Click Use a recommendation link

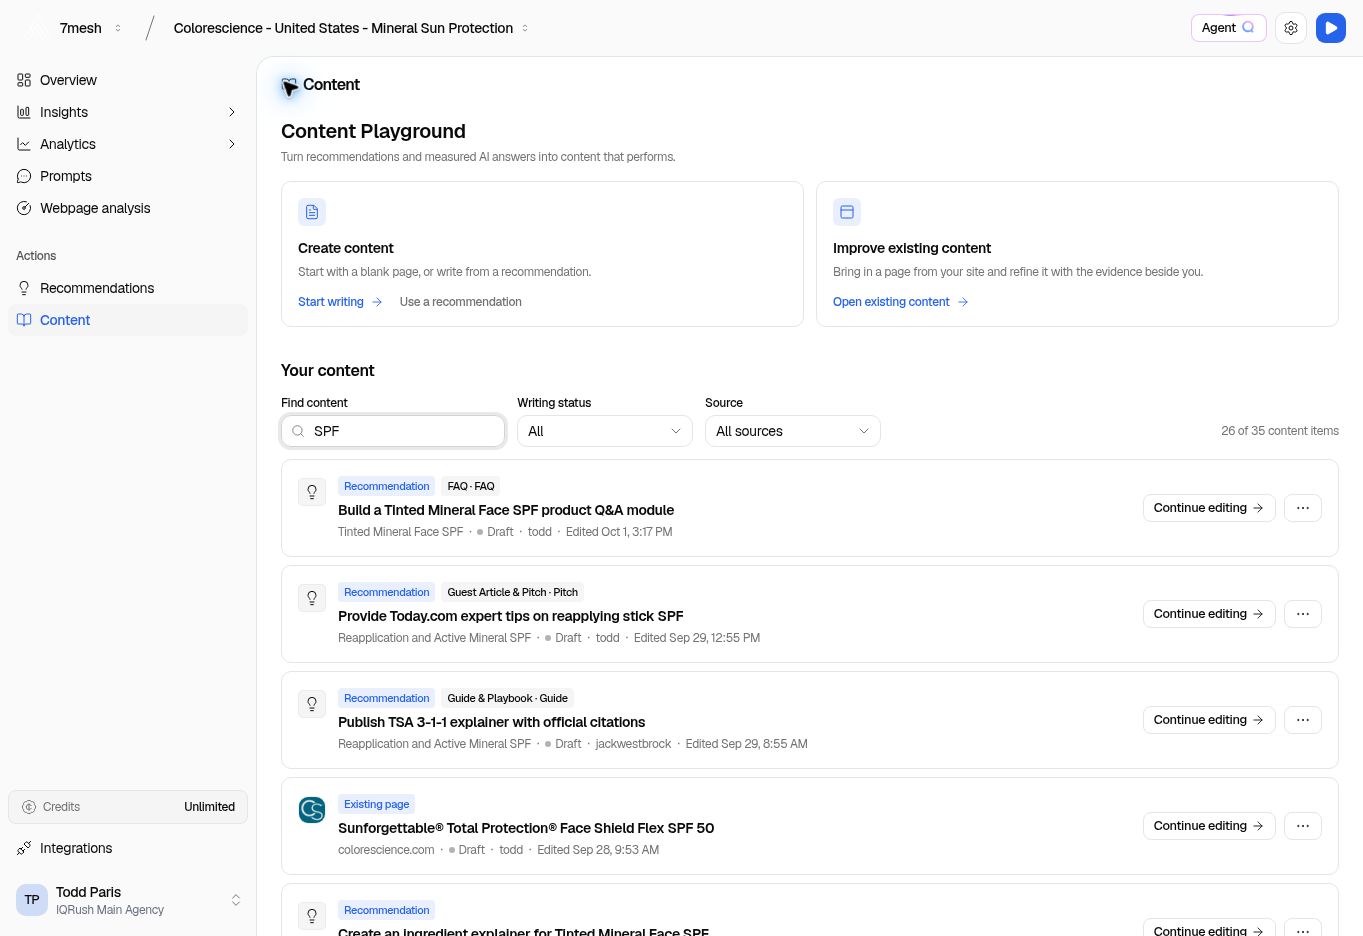(x=461, y=302)
